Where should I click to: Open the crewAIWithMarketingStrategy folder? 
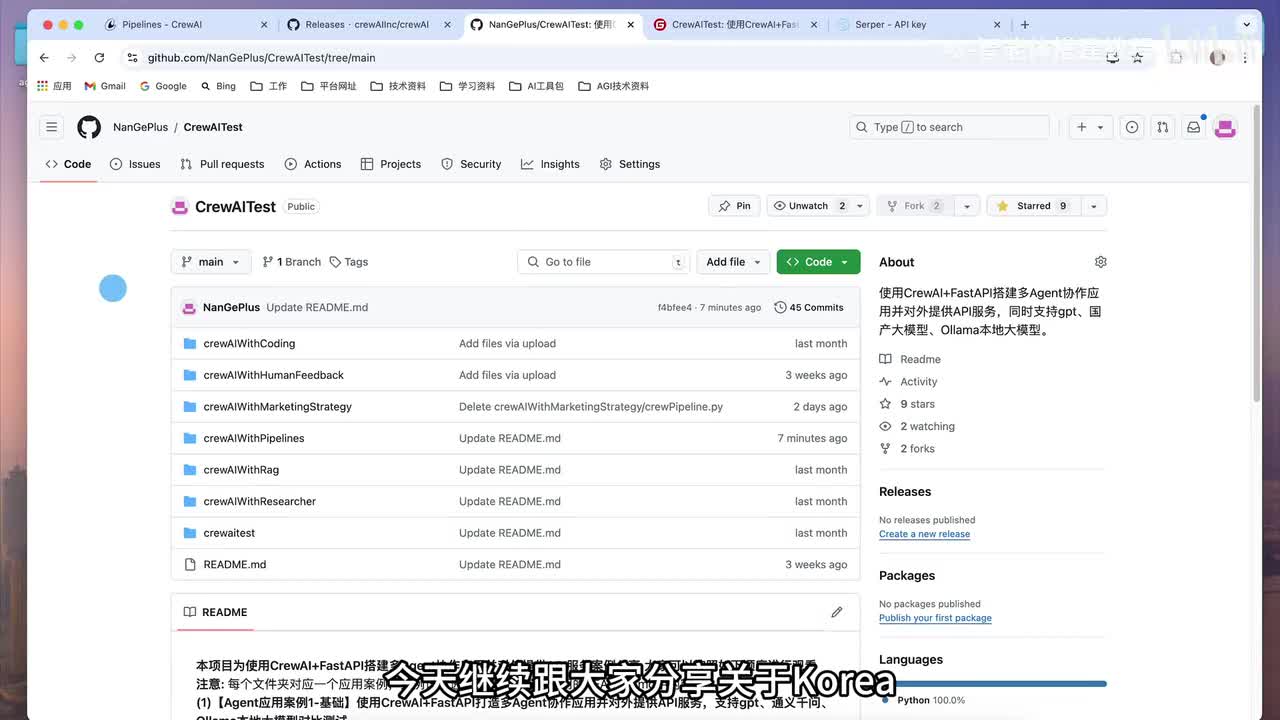click(277, 407)
